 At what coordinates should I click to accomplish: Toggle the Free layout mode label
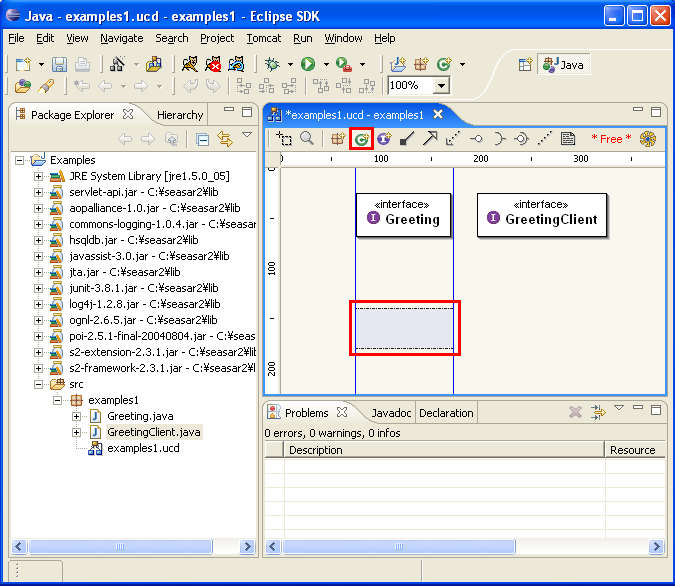pyautogui.click(x=611, y=139)
